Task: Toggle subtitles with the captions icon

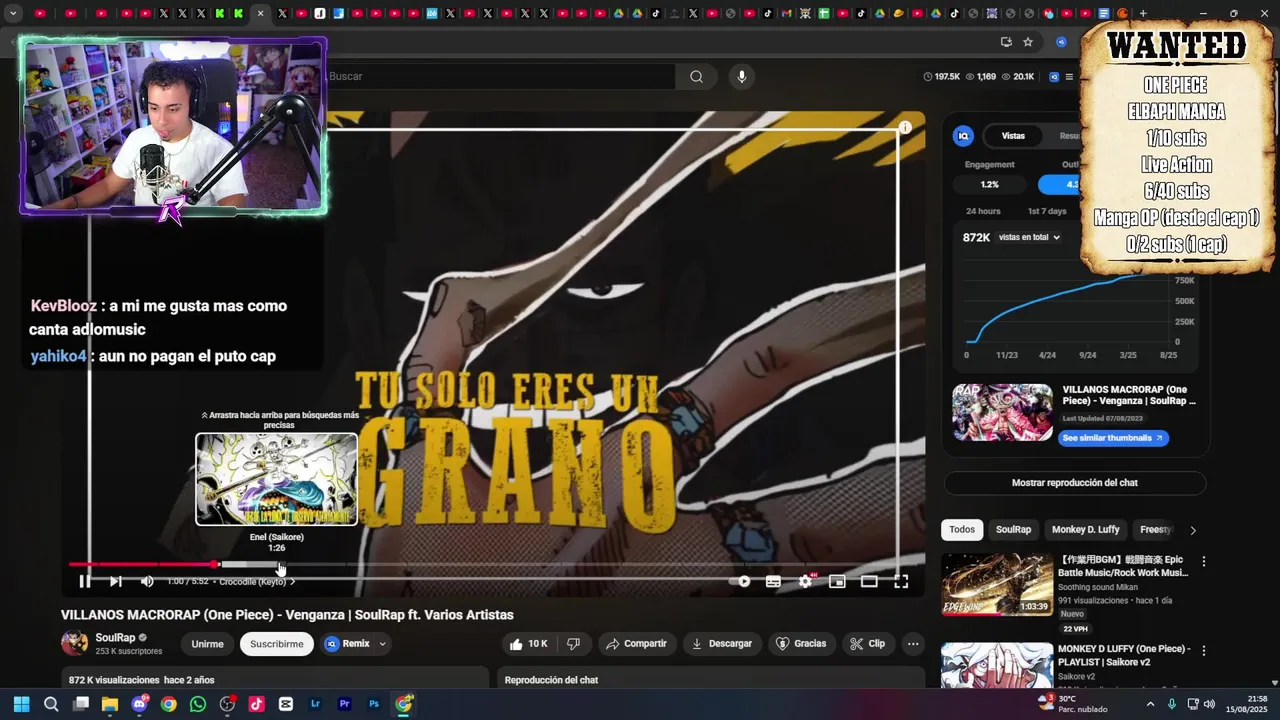Action: point(773,581)
